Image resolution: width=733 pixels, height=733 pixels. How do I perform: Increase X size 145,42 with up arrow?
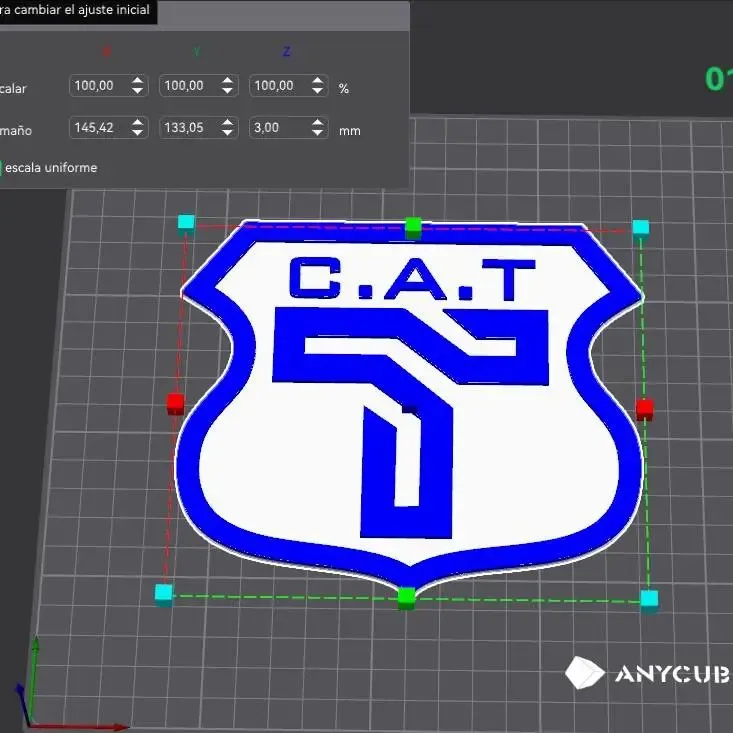point(137,122)
